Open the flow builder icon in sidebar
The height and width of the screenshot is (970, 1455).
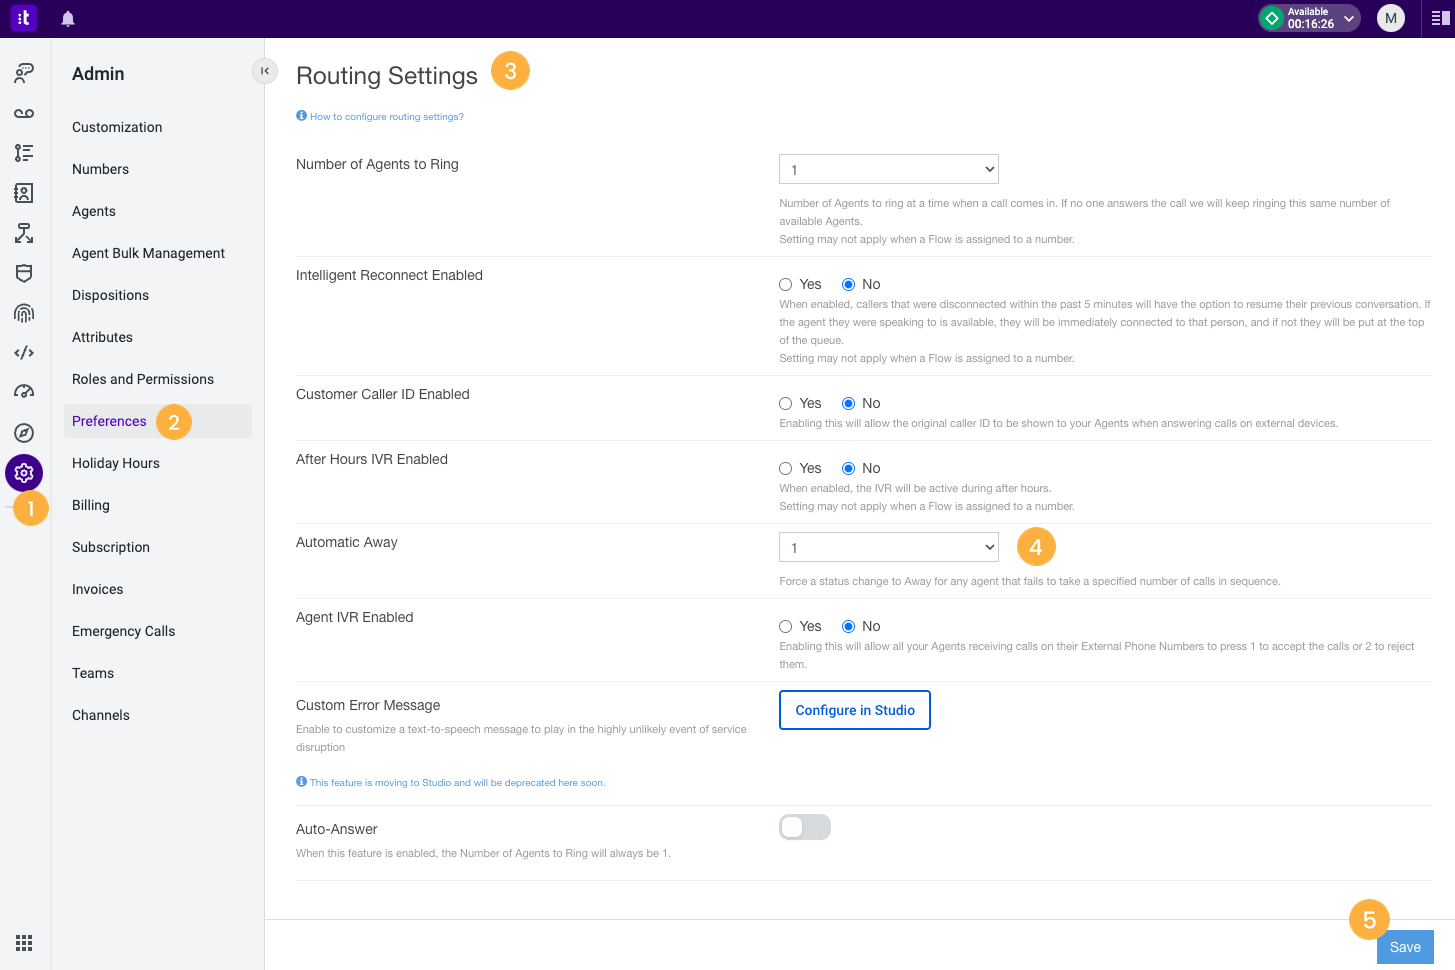point(24,233)
